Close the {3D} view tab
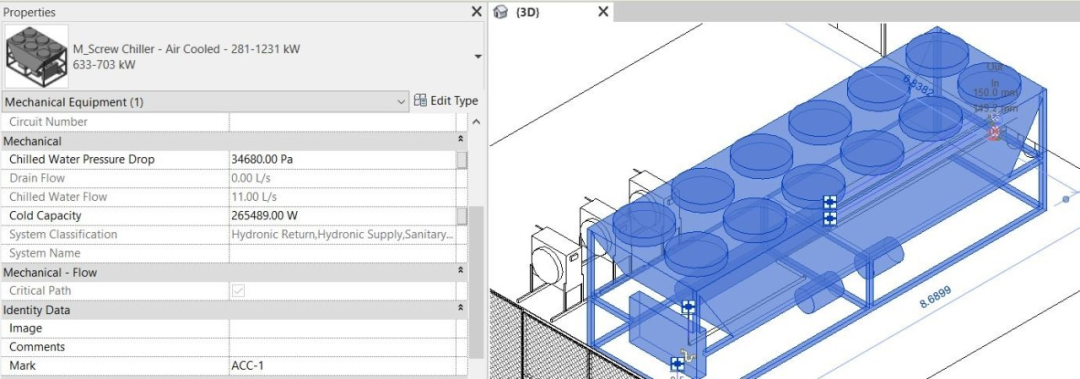1080x379 pixels. [x=603, y=12]
